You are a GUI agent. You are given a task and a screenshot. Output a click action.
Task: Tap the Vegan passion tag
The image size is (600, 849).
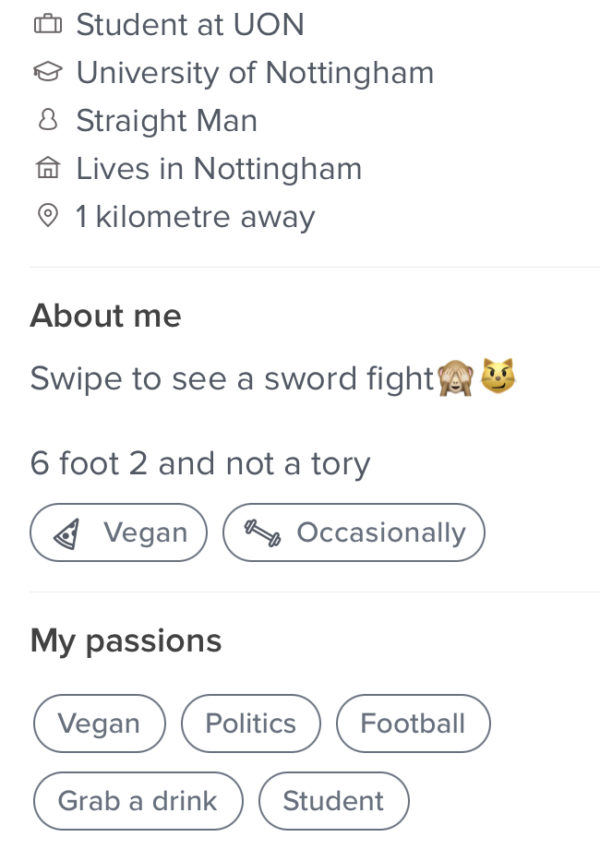(x=99, y=723)
